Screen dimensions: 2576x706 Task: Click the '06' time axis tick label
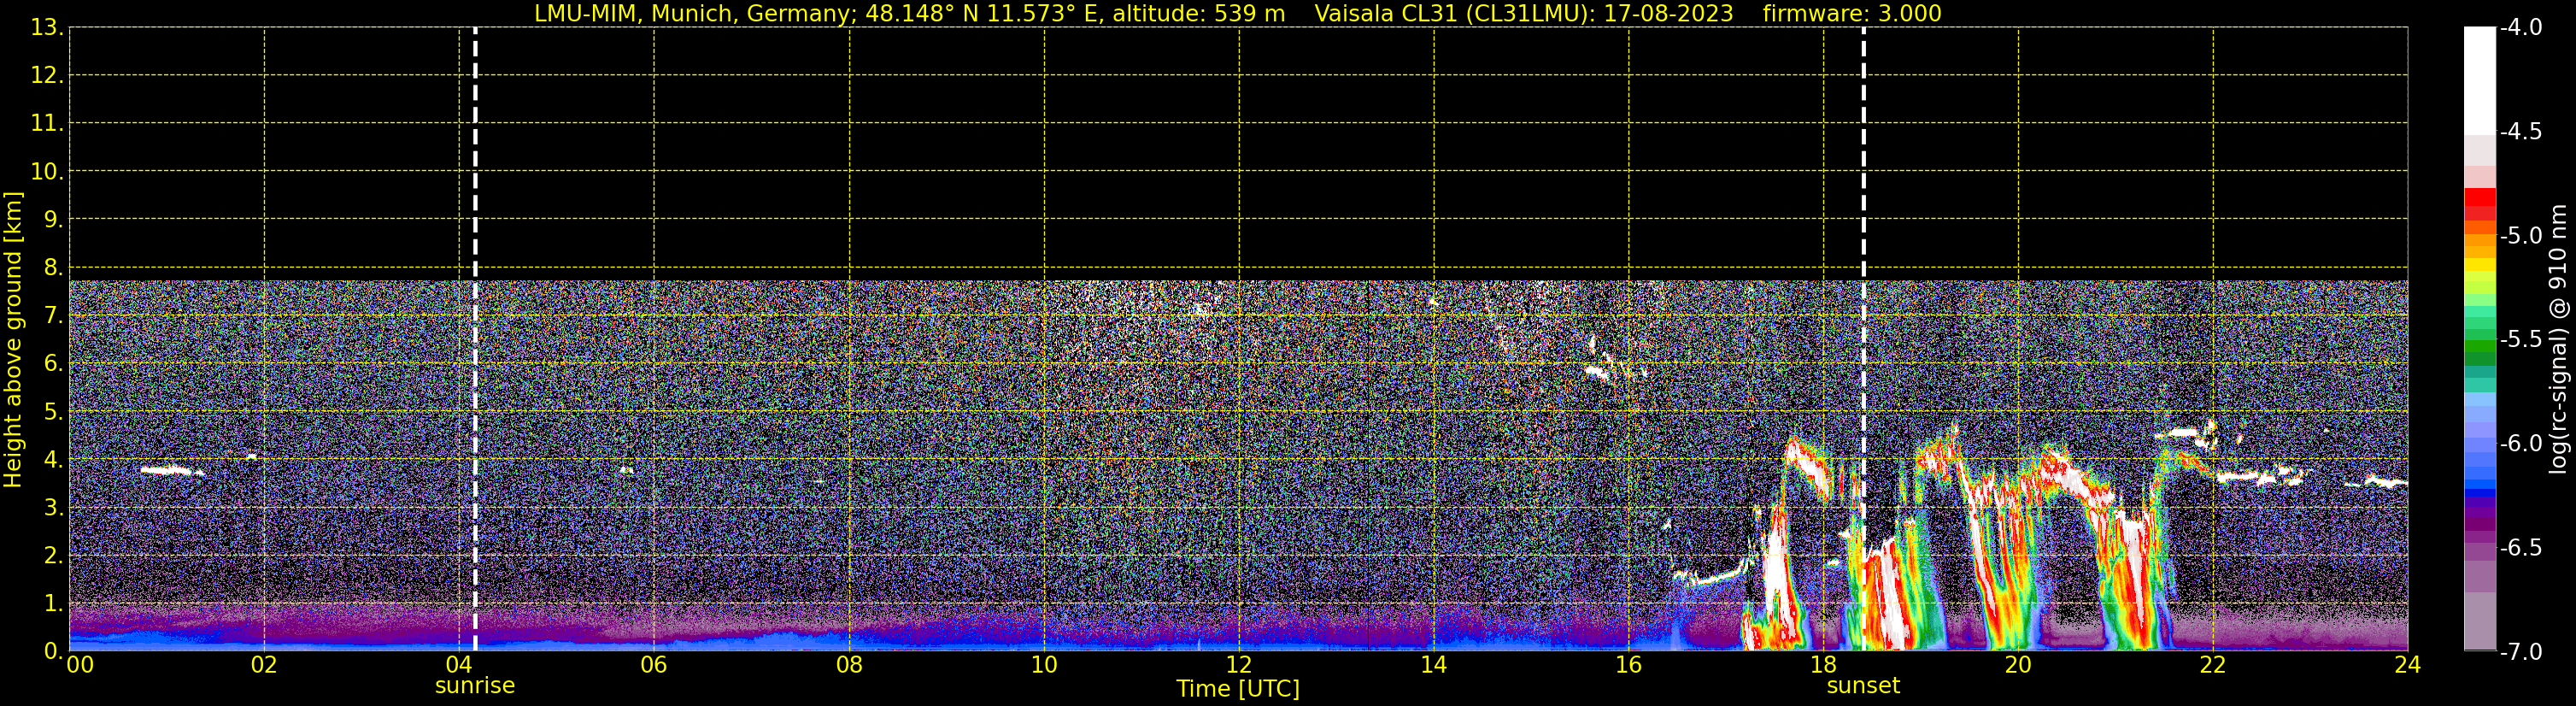(x=654, y=665)
